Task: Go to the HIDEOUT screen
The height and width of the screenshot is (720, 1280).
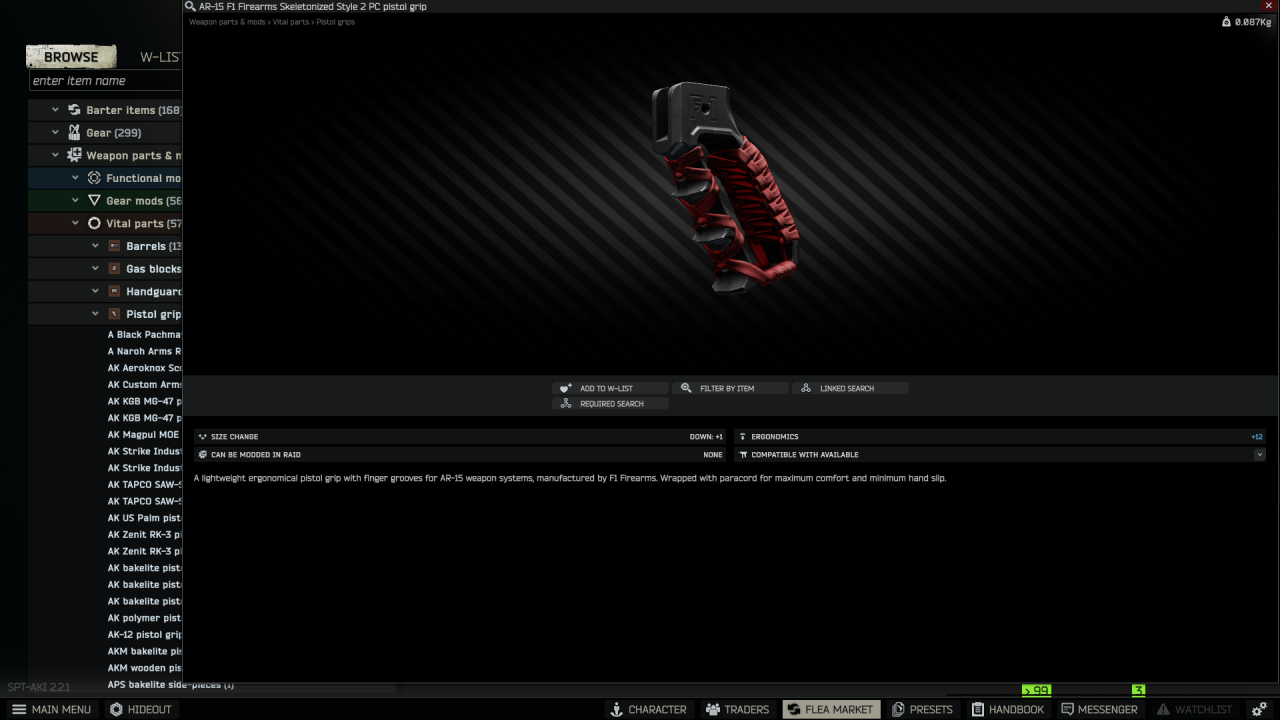Action: click(141, 709)
